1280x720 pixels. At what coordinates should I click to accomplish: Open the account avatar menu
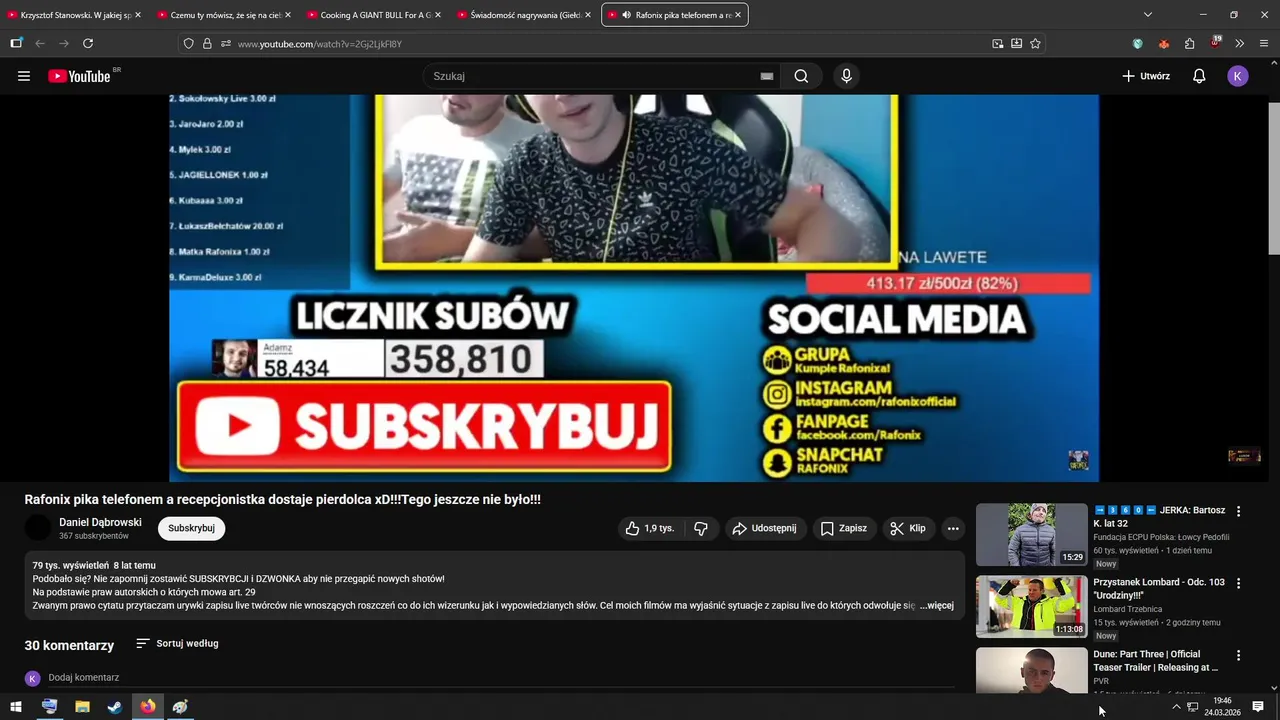point(1238,76)
